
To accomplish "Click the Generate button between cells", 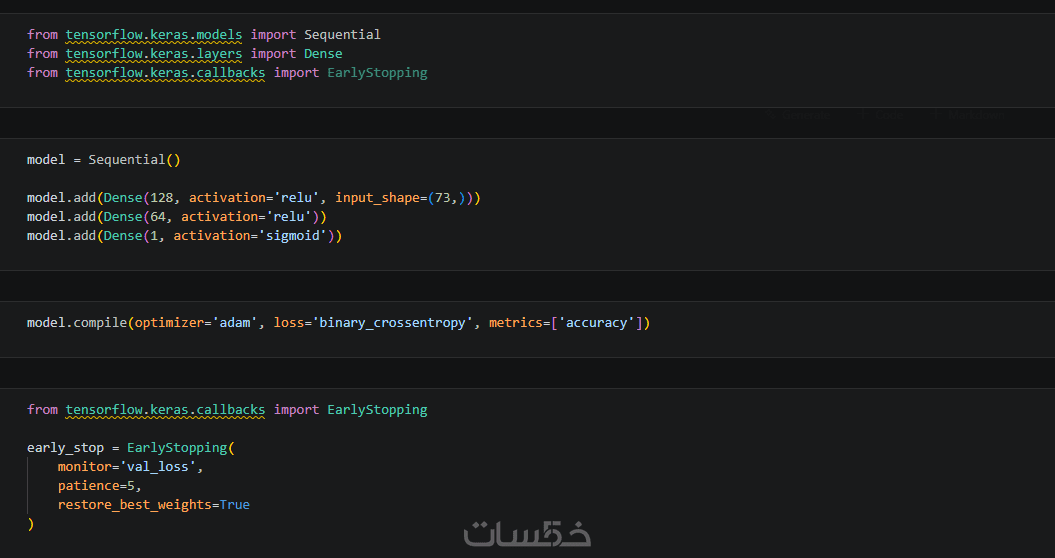I will click(804, 116).
